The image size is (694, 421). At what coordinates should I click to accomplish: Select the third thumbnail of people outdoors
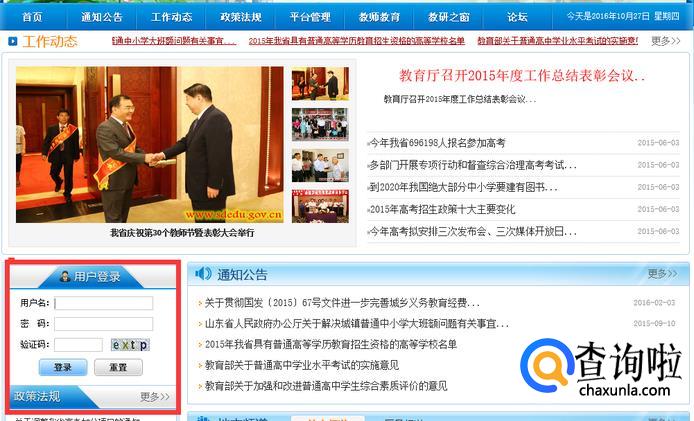(320, 166)
